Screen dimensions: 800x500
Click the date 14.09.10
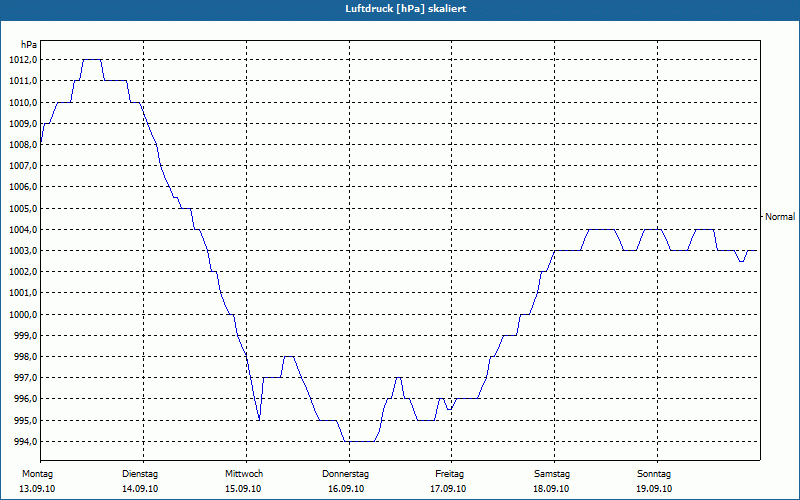coord(140,489)
